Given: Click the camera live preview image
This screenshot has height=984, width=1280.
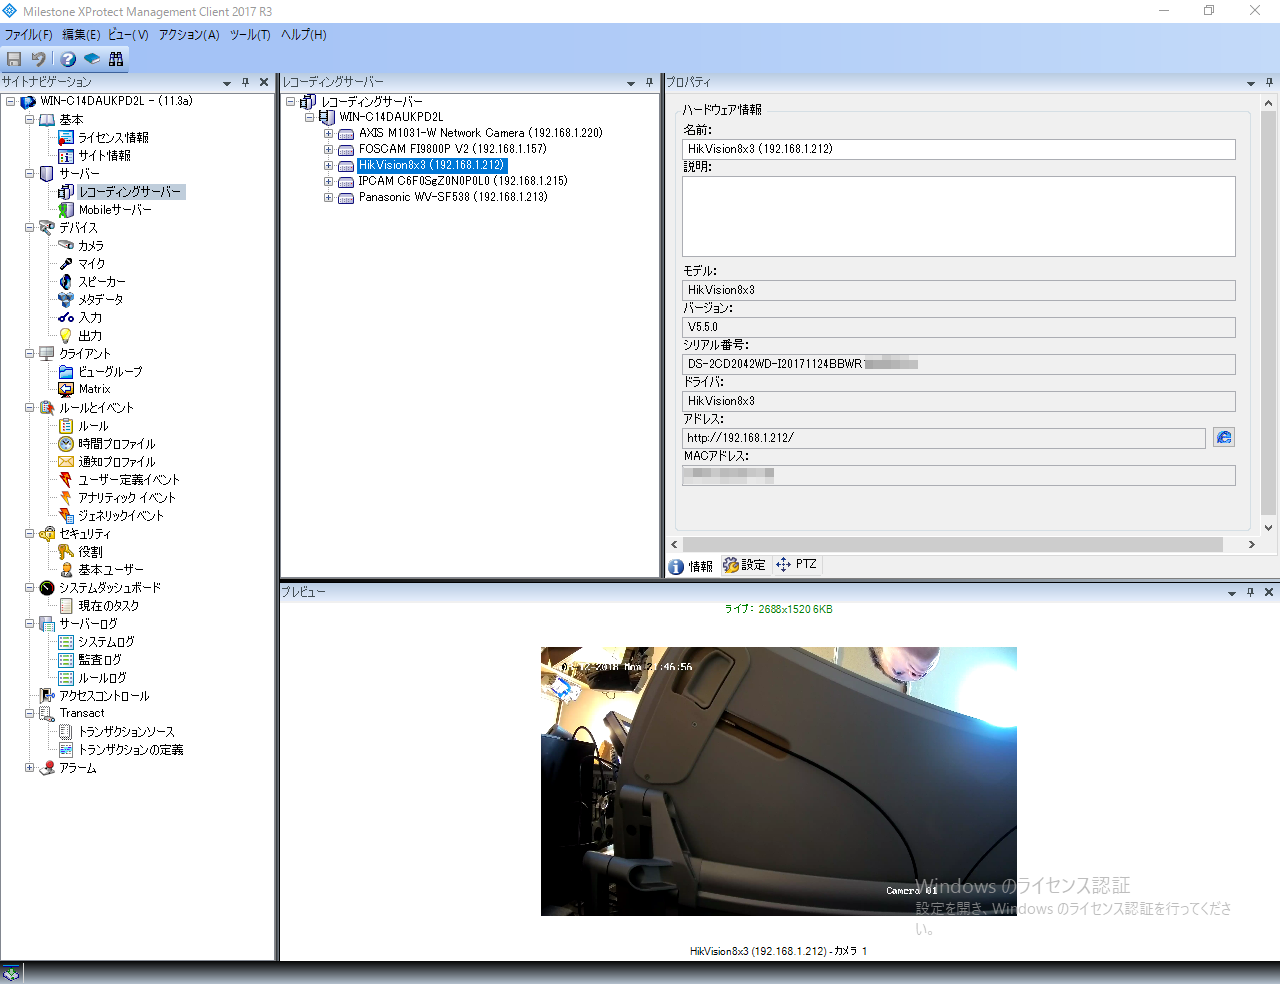Looking at the screenshot, I should click(x=779, y=781).
